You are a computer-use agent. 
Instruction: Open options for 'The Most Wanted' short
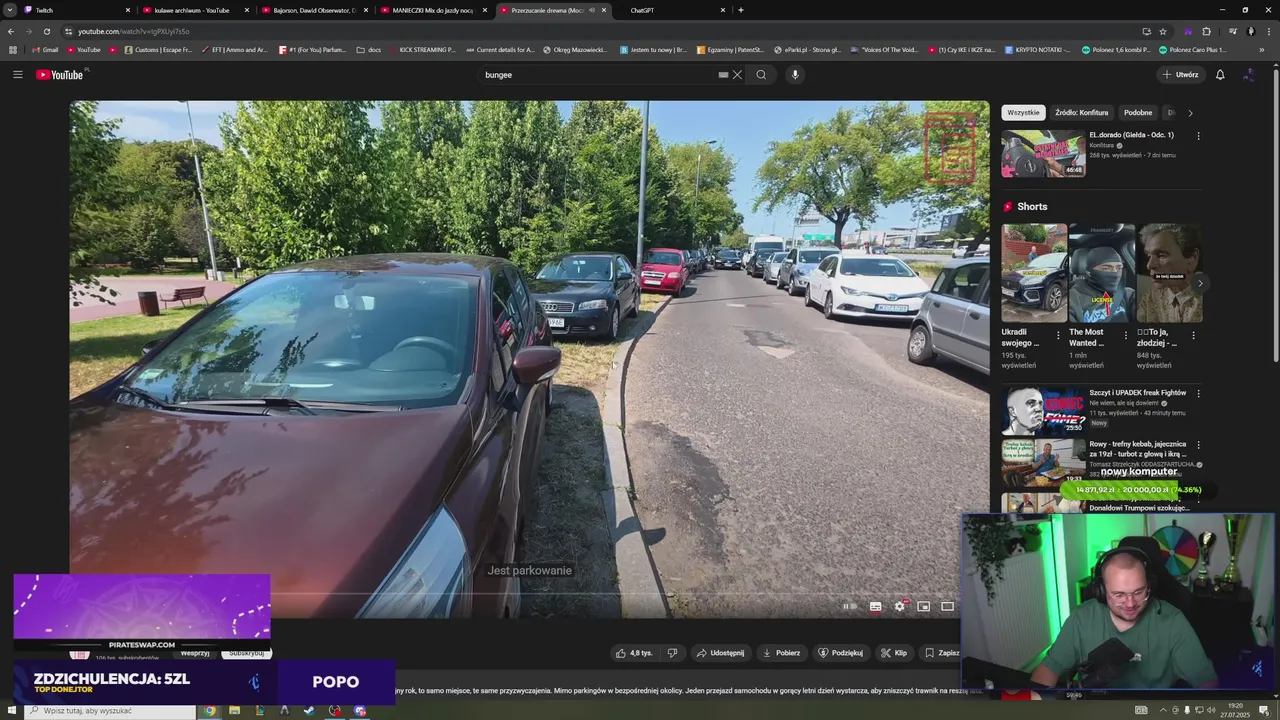(1126, 334)
